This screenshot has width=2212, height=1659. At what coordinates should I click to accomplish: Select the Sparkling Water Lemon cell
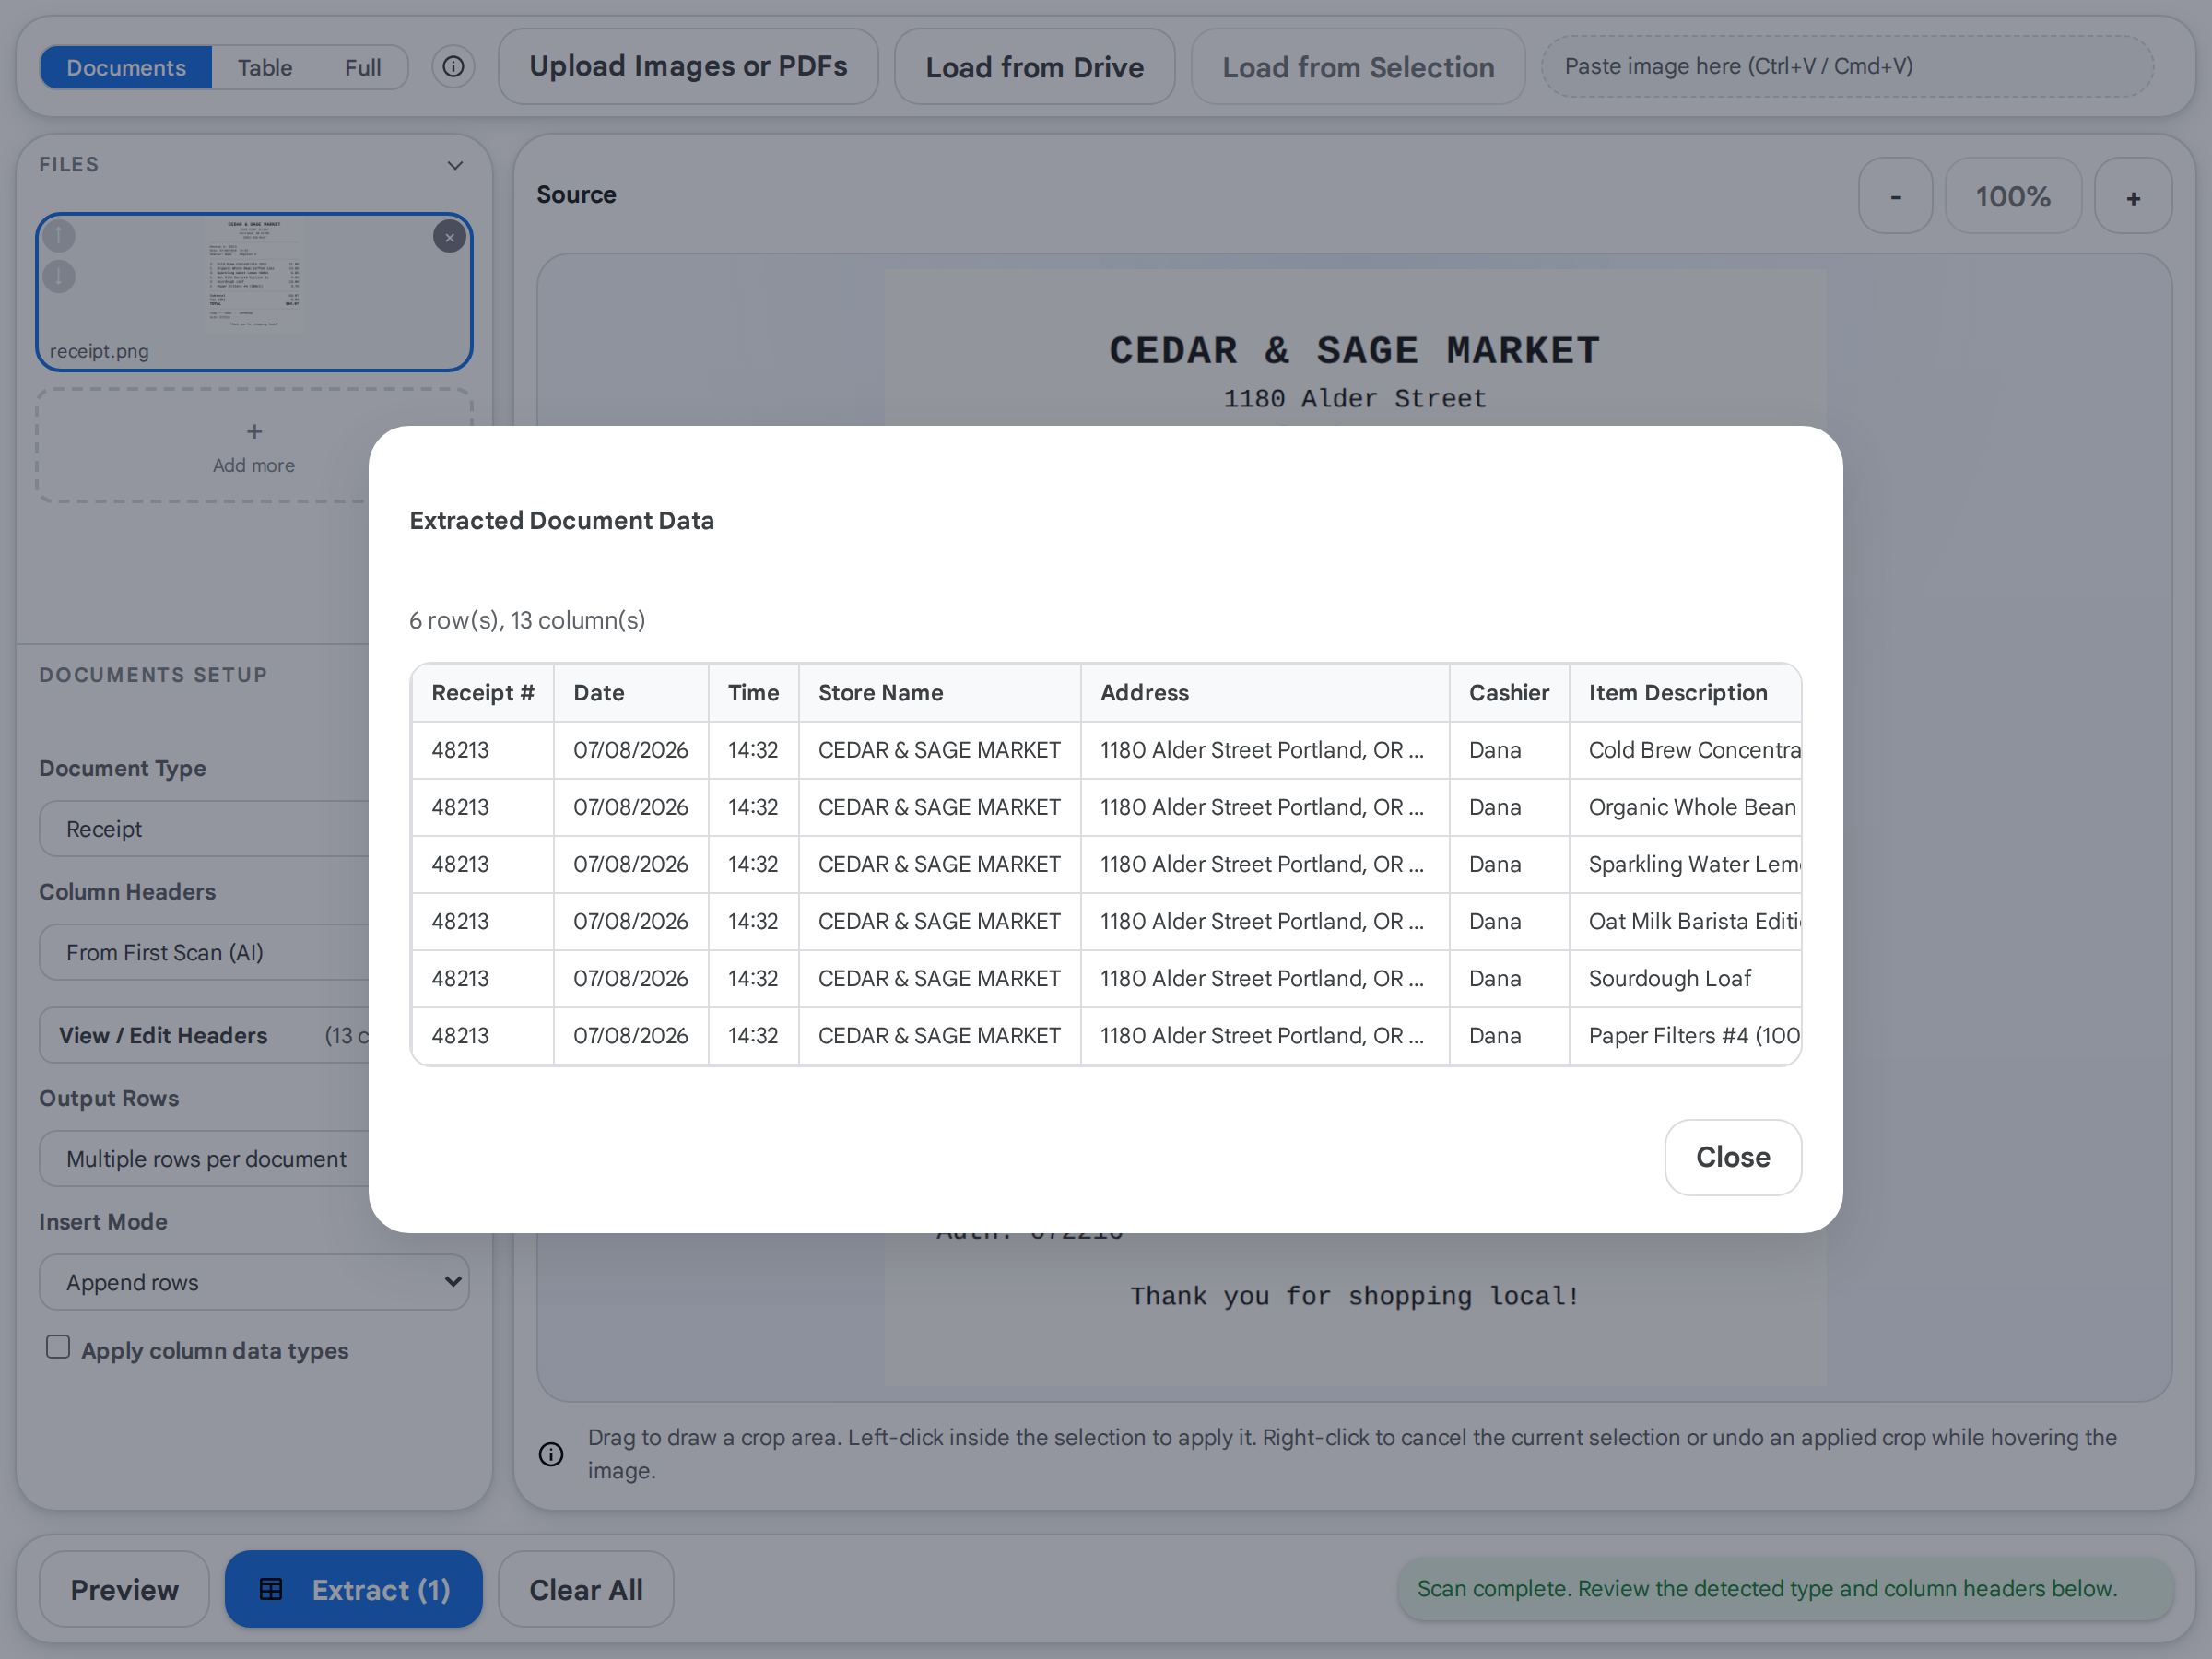[1685, 864]
